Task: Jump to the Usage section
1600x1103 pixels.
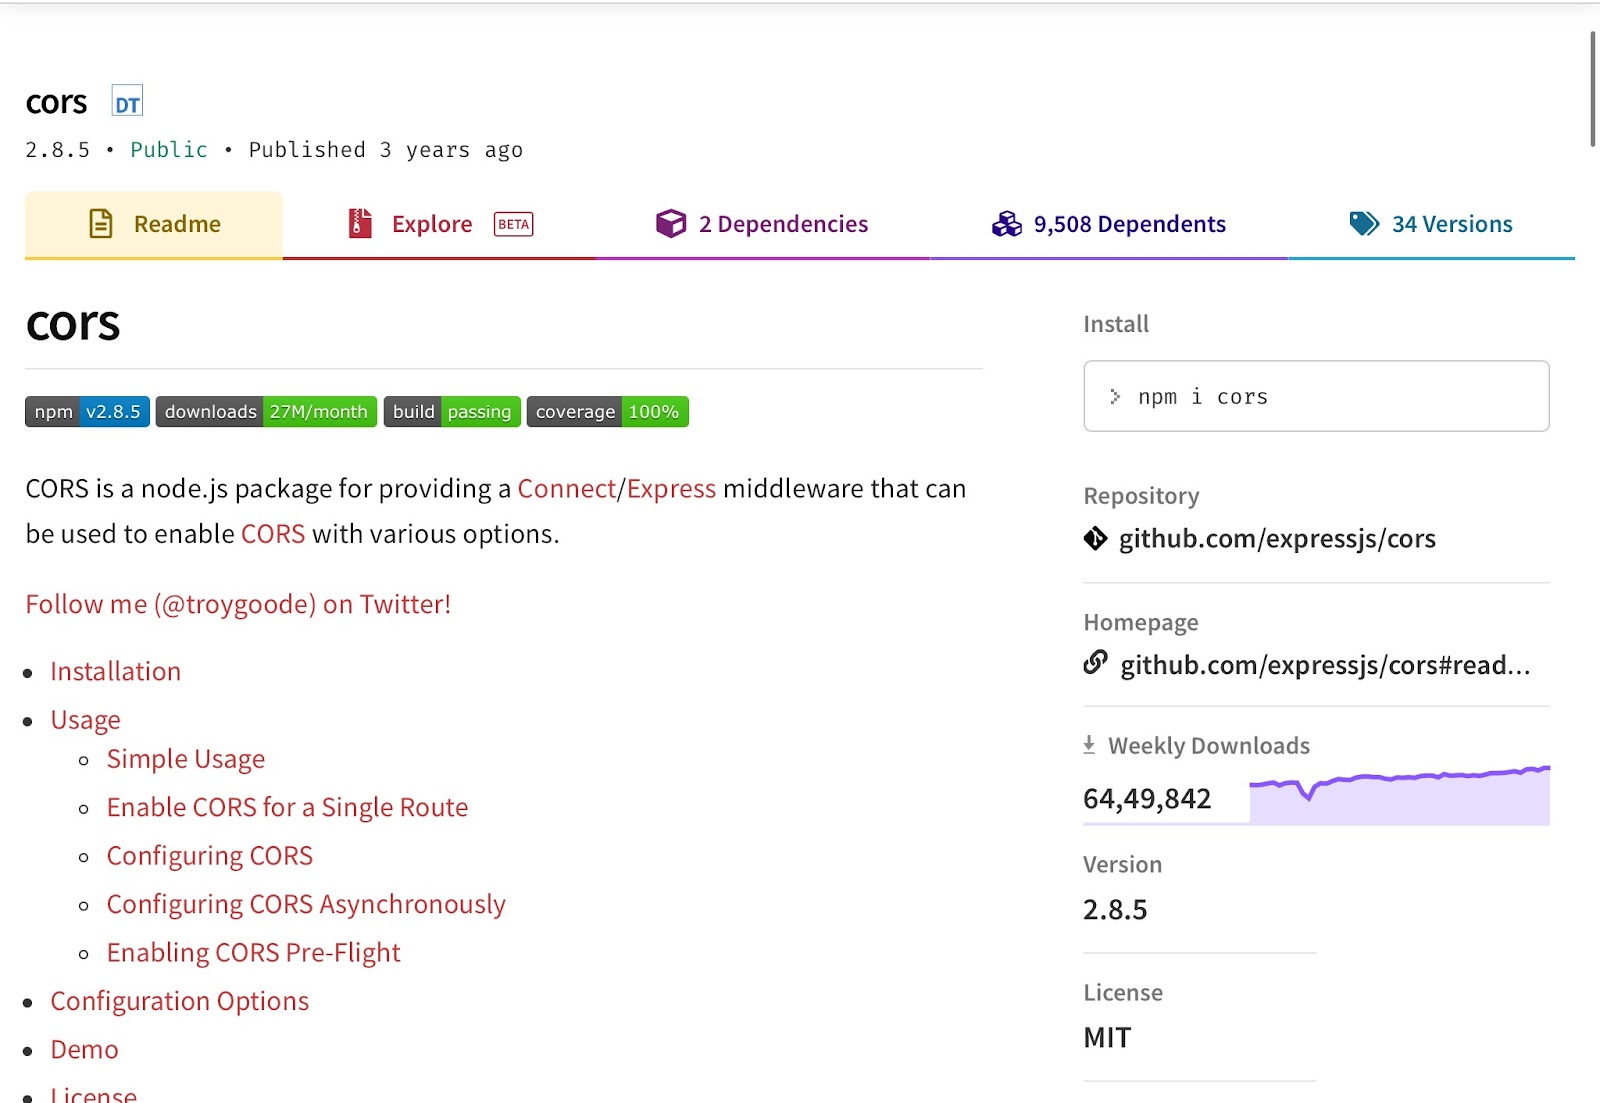Action: click(86, 720)
